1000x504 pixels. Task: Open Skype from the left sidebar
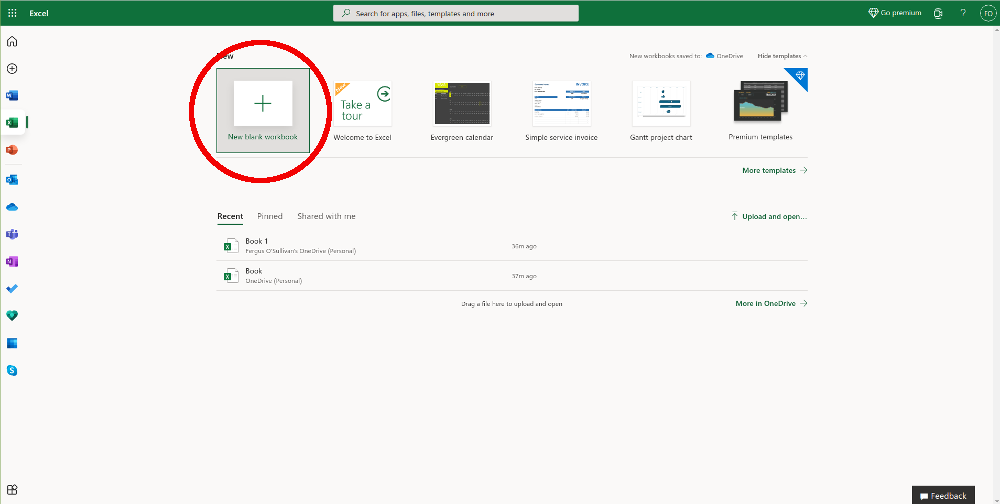coord(12,370)
